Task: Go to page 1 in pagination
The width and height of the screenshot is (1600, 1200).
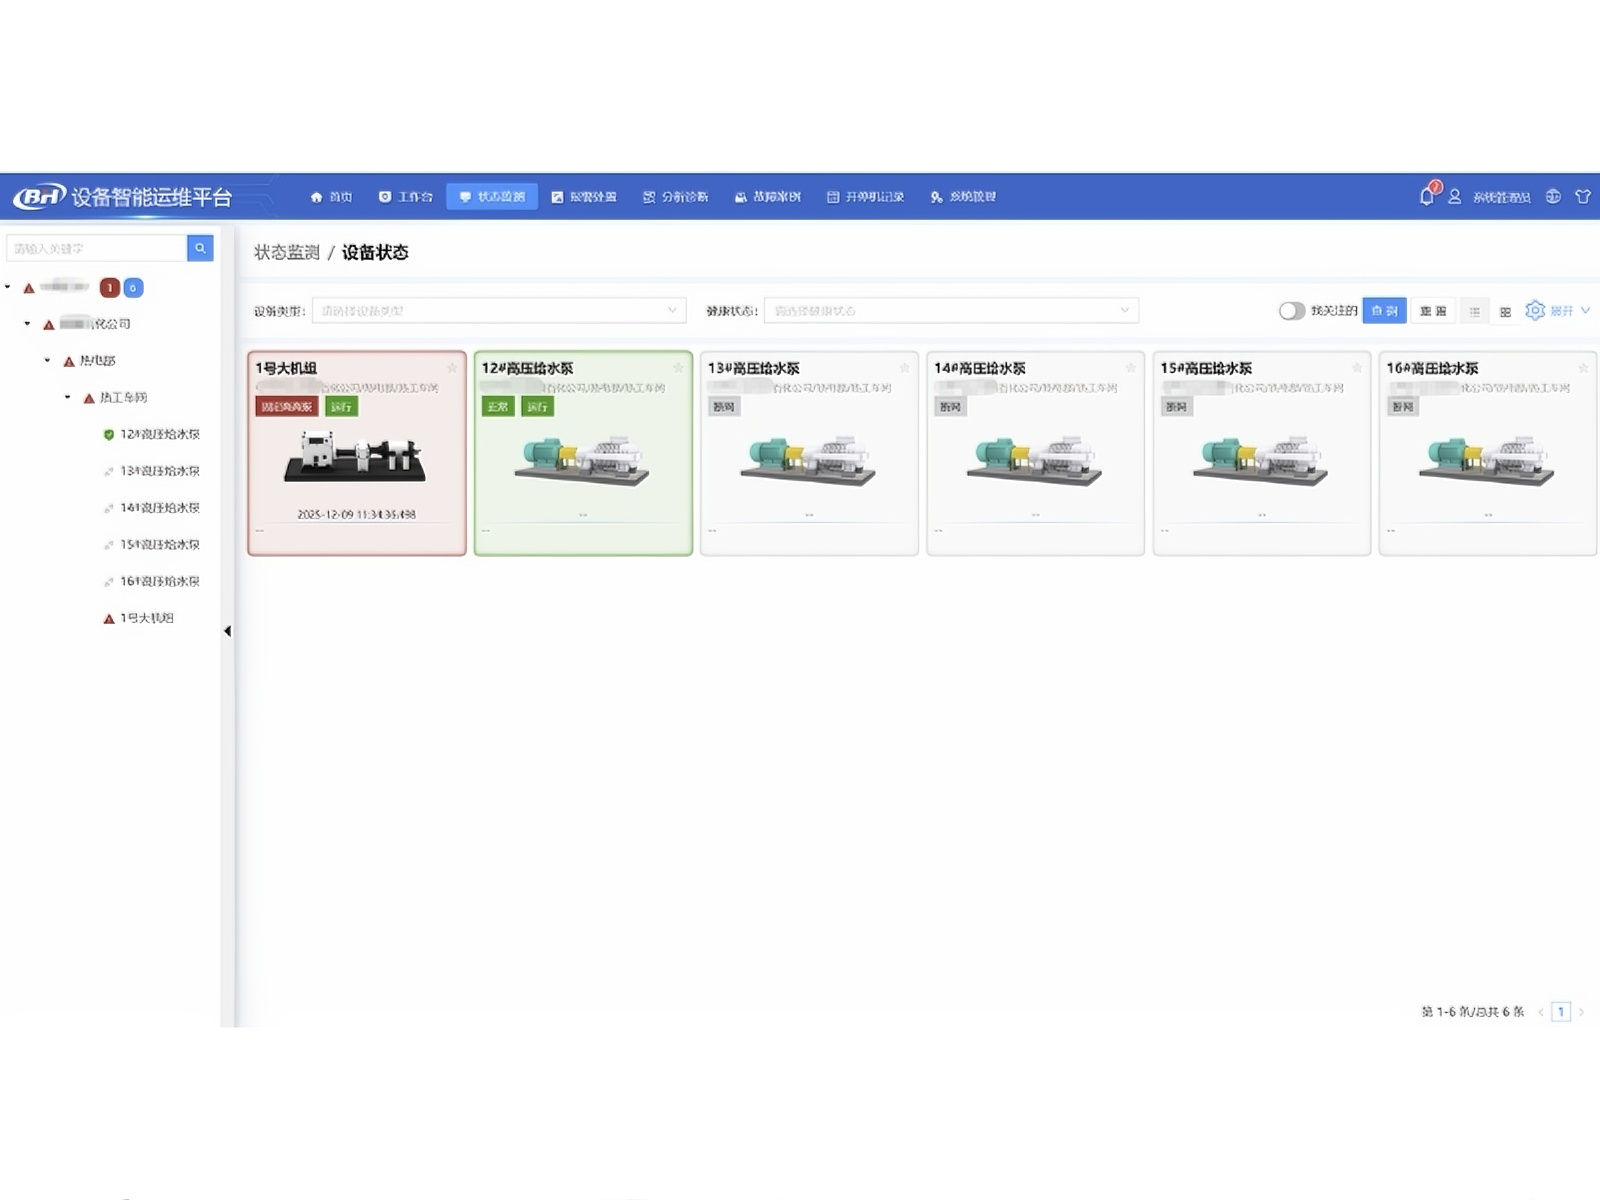Action: pyautogui.click(x=1560, y=1011)
